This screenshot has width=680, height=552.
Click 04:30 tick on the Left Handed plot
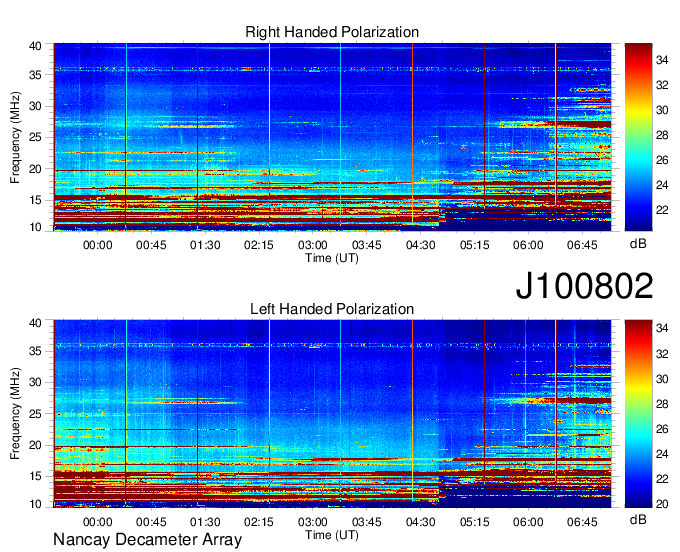[x=421, y=522]
